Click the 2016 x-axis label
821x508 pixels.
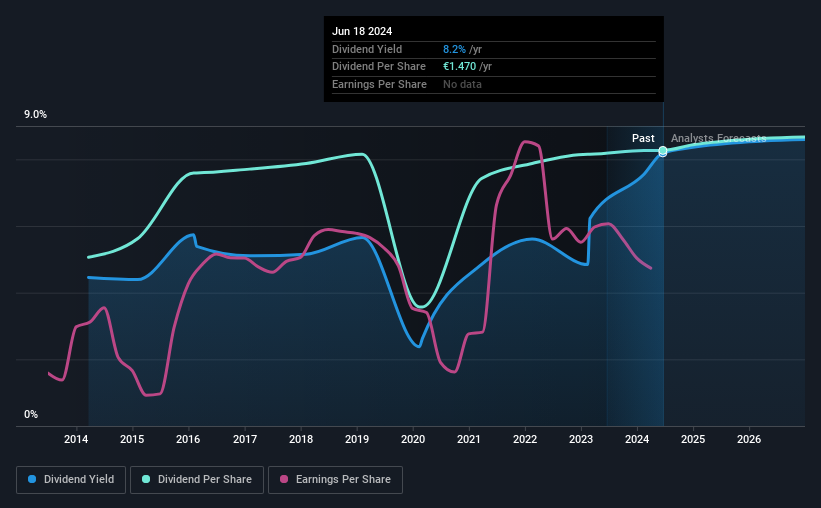click(188, 439)
